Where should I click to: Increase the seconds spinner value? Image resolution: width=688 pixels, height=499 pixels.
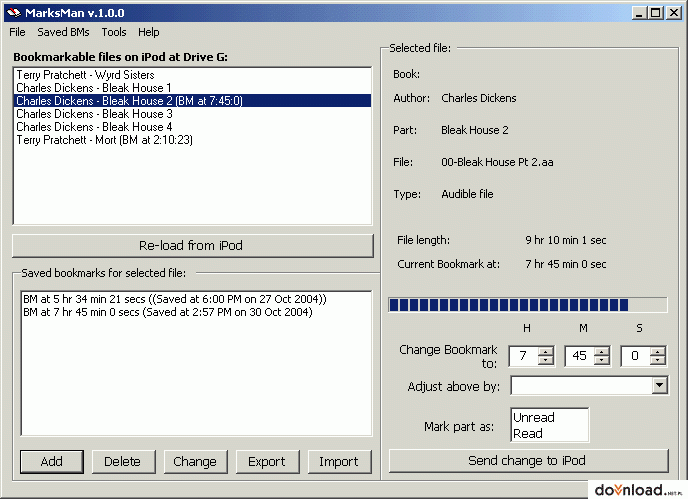tap(658, 351)
